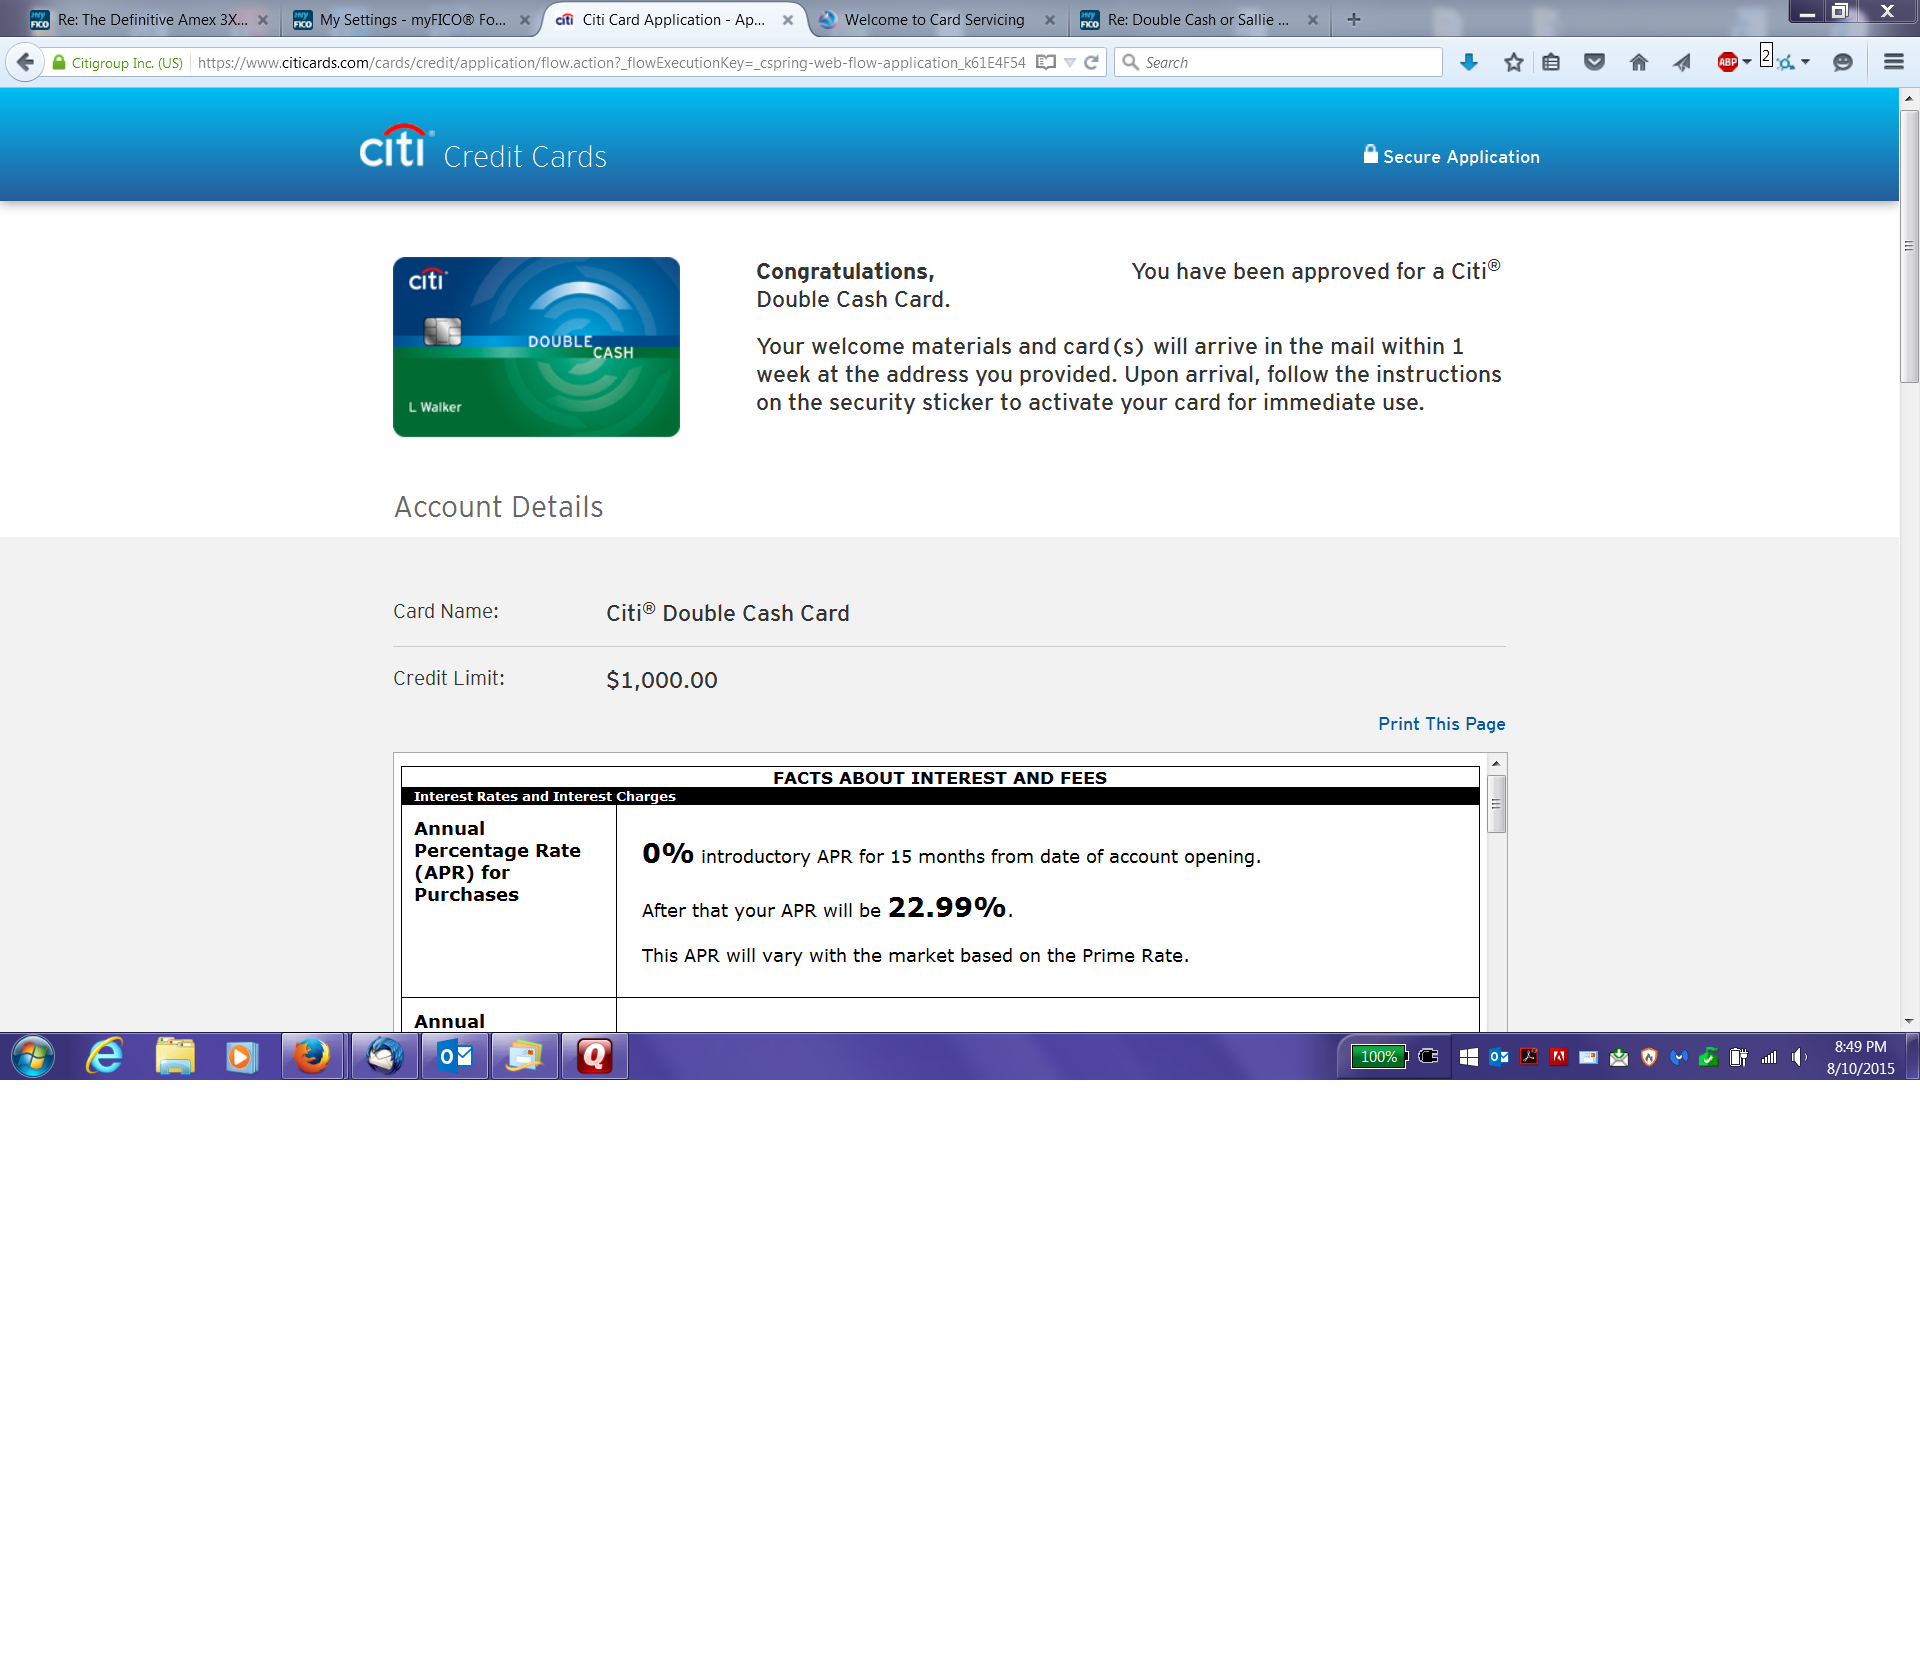
Task: Close the Welcome to Card Servicing tab
Action: pyautogui.click(x=1050, y=19)
